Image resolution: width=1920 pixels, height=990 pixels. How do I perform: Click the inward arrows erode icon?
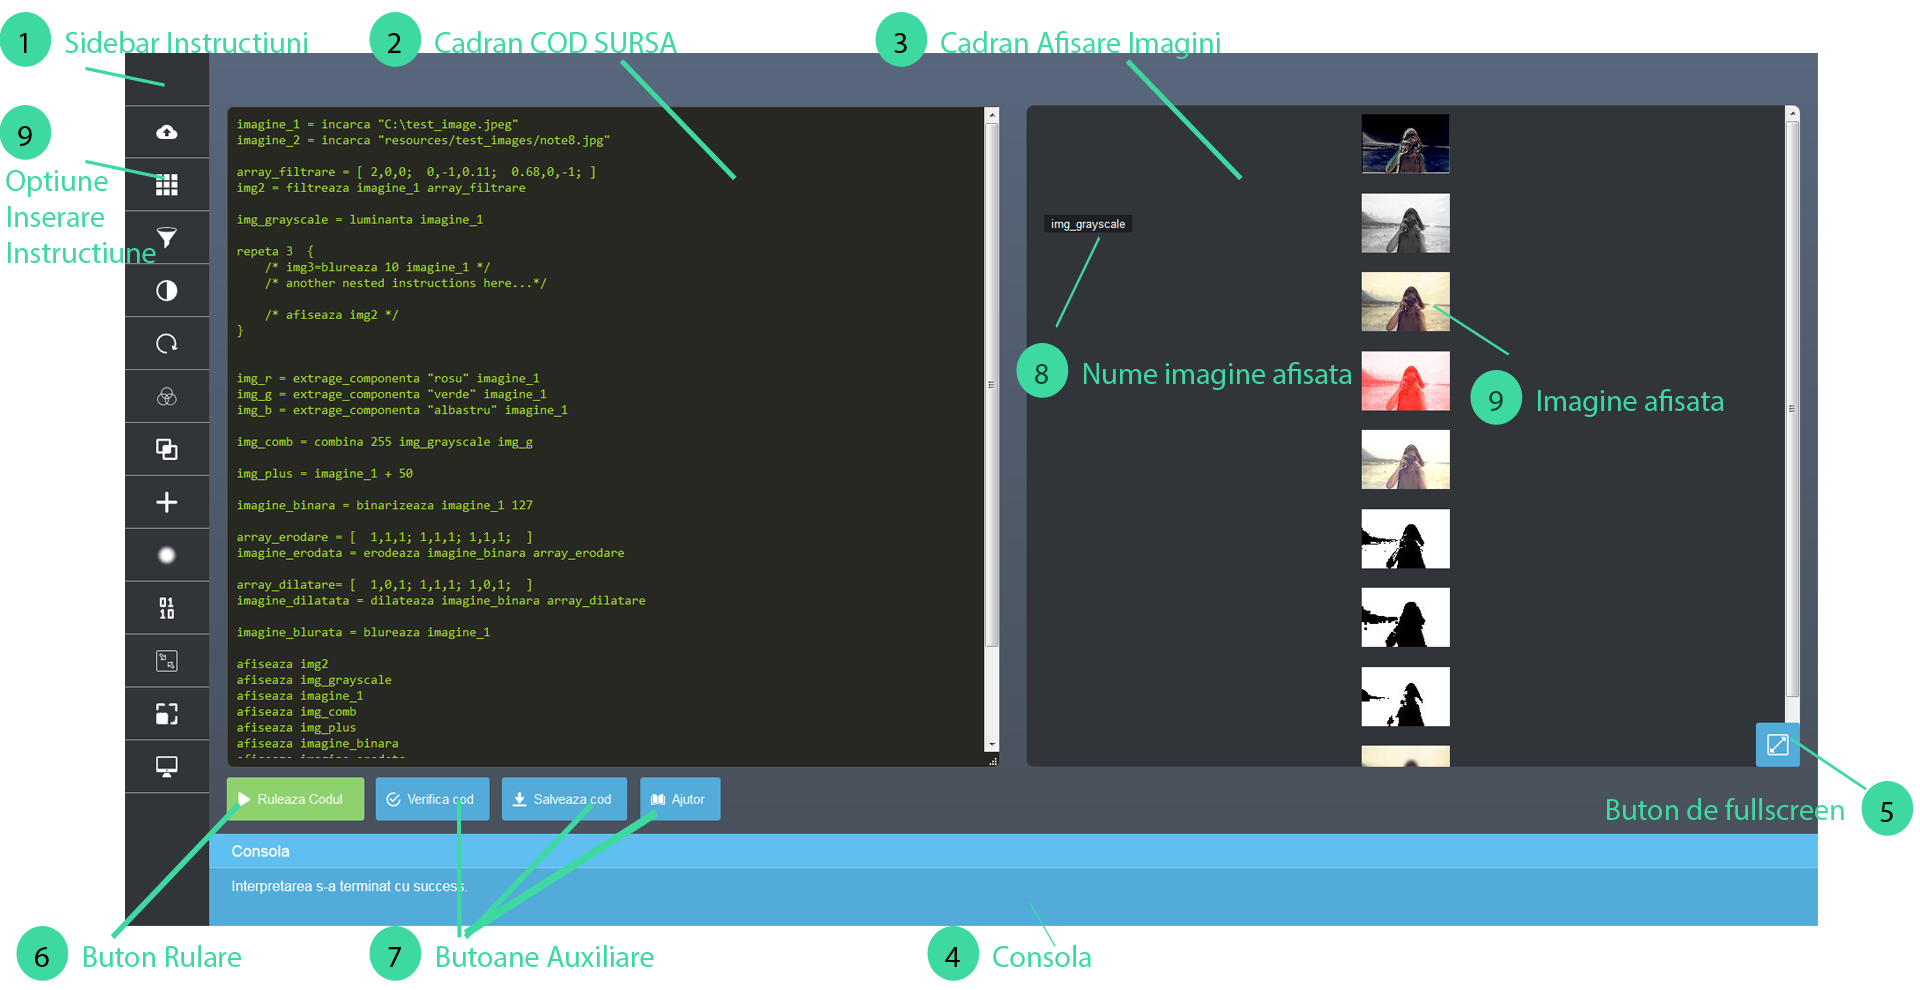click(167, 661)
